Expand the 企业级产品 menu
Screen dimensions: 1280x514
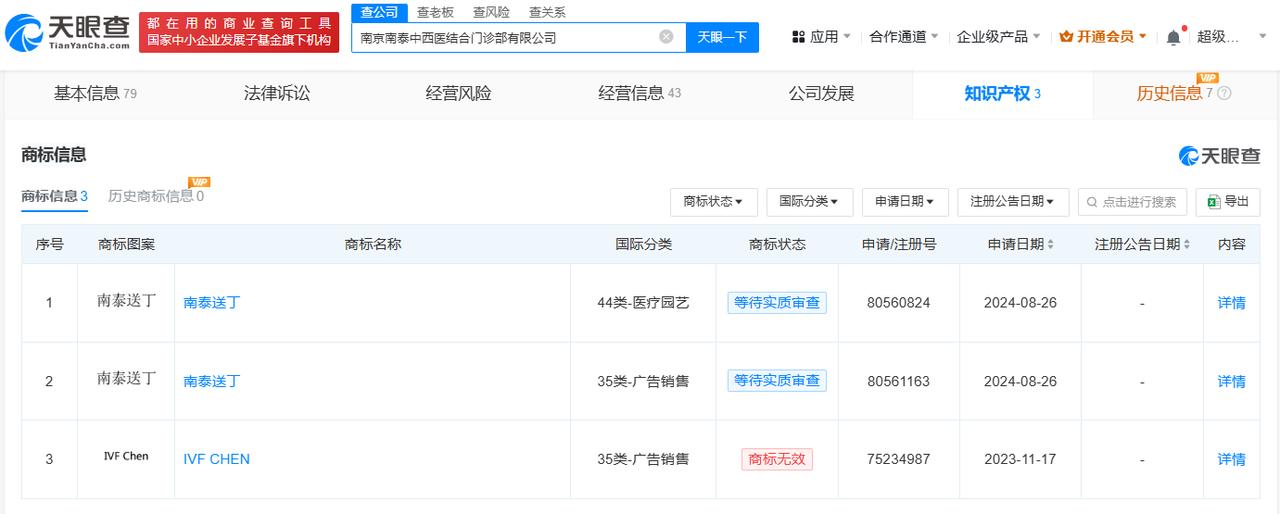[x=999, y=37]
